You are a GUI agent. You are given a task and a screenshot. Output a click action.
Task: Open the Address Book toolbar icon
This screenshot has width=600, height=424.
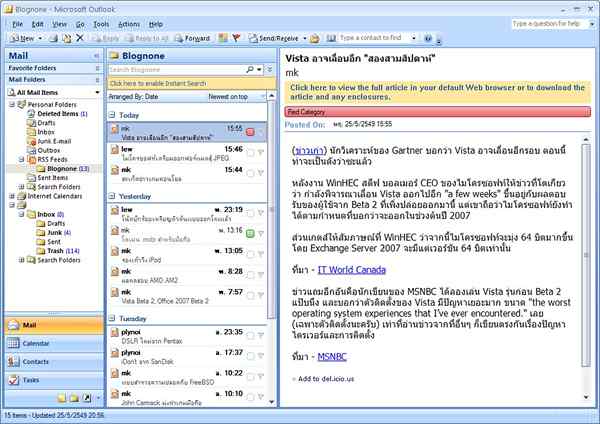tap(331, 38)
